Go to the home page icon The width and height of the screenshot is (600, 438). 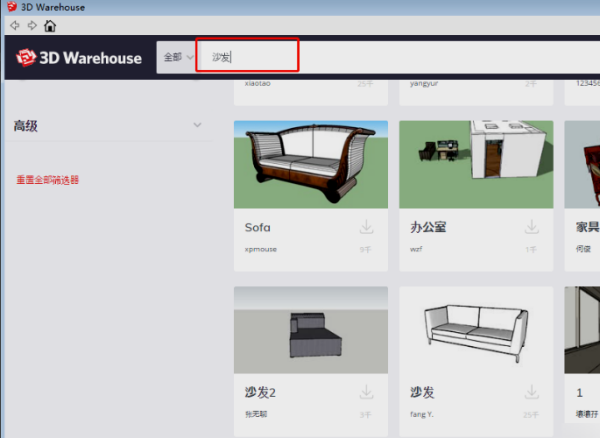[x=50, y=26]
